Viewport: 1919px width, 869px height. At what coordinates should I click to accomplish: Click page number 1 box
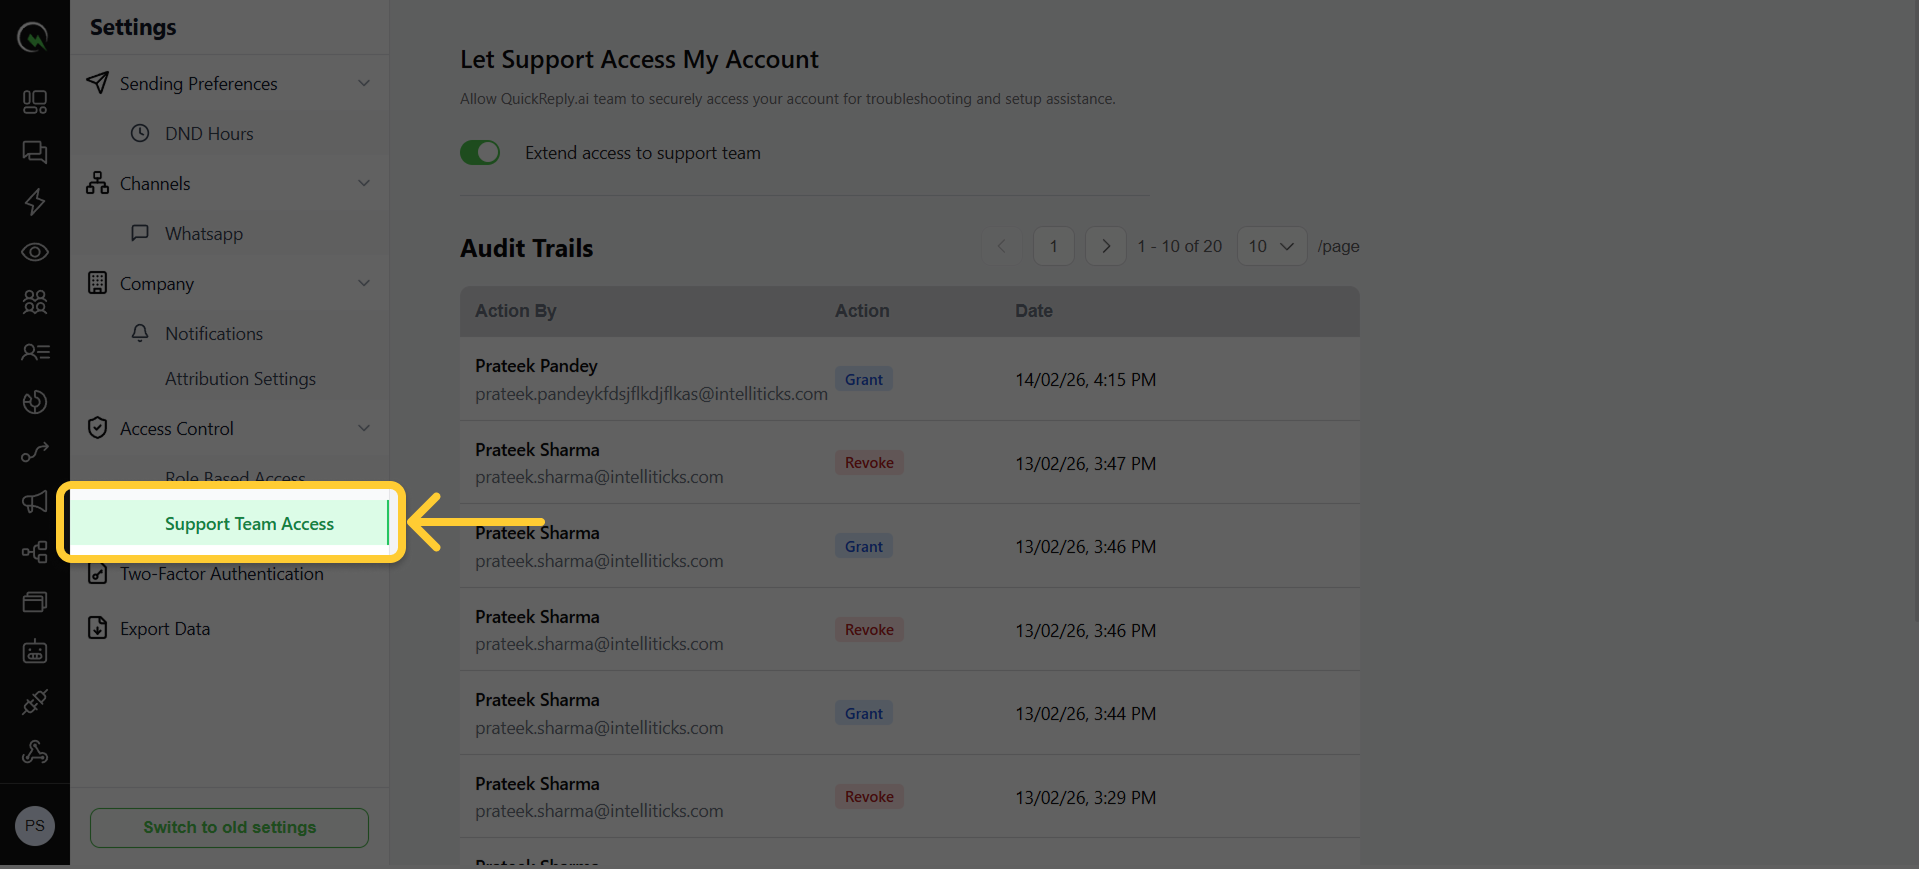point(1053,246)
